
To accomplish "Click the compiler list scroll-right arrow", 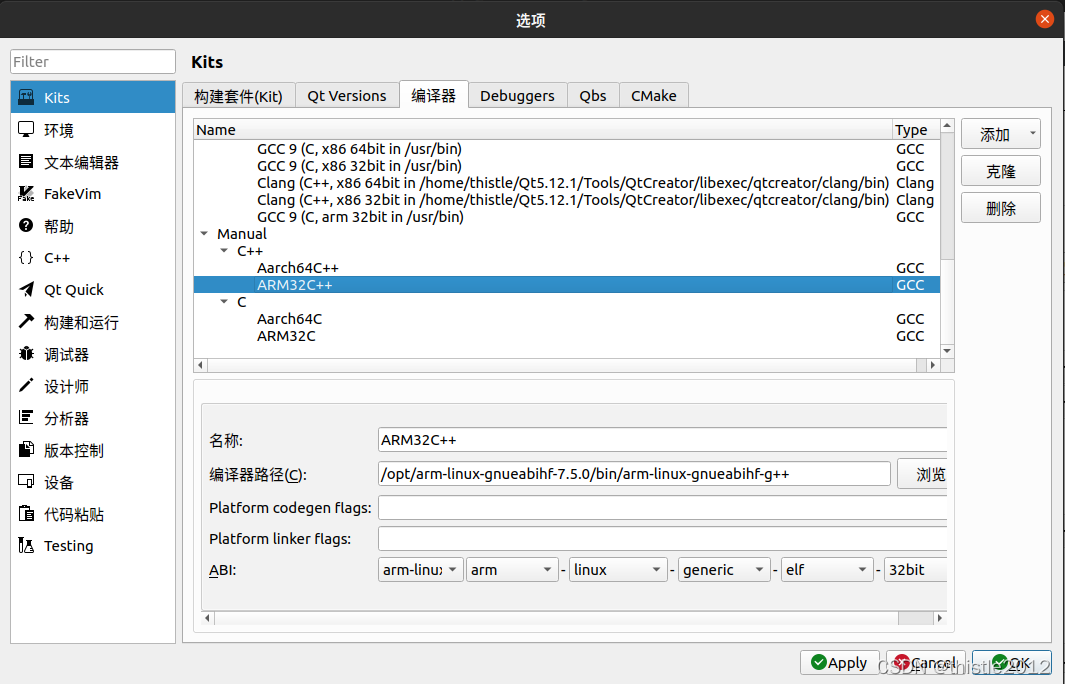I will [933, 365].
